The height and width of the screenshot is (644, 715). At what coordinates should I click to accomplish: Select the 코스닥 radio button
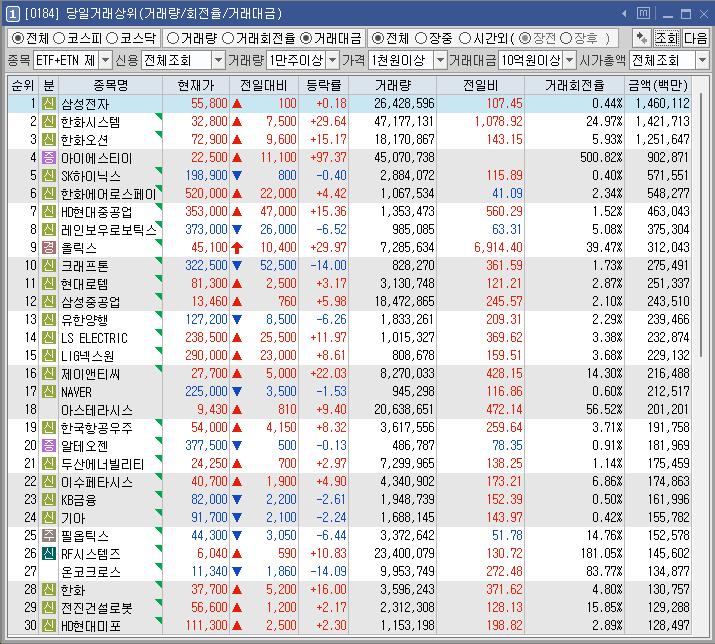112,38
